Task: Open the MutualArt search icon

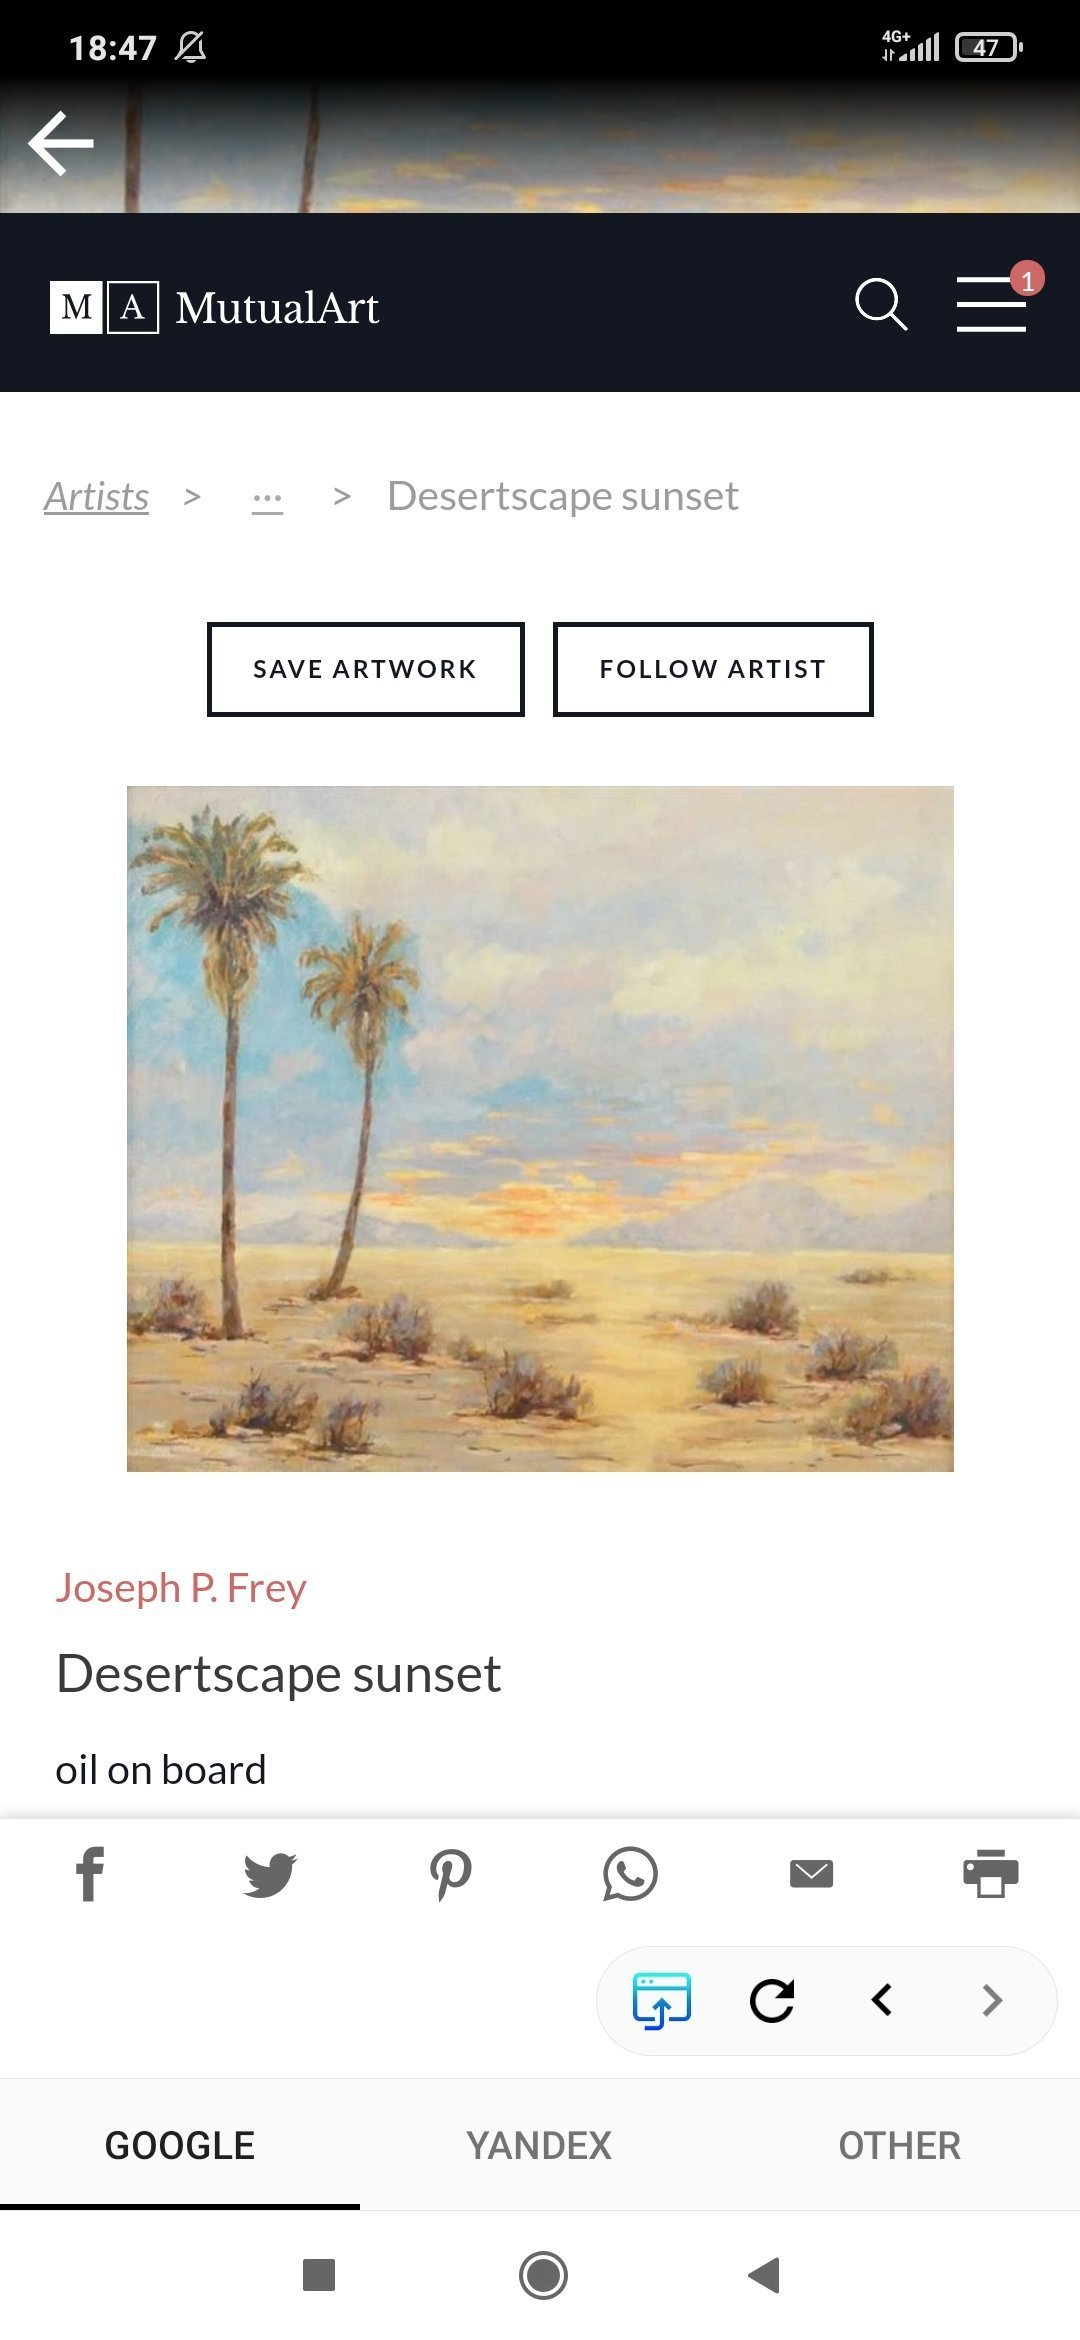Action: [x=880, y=304]
